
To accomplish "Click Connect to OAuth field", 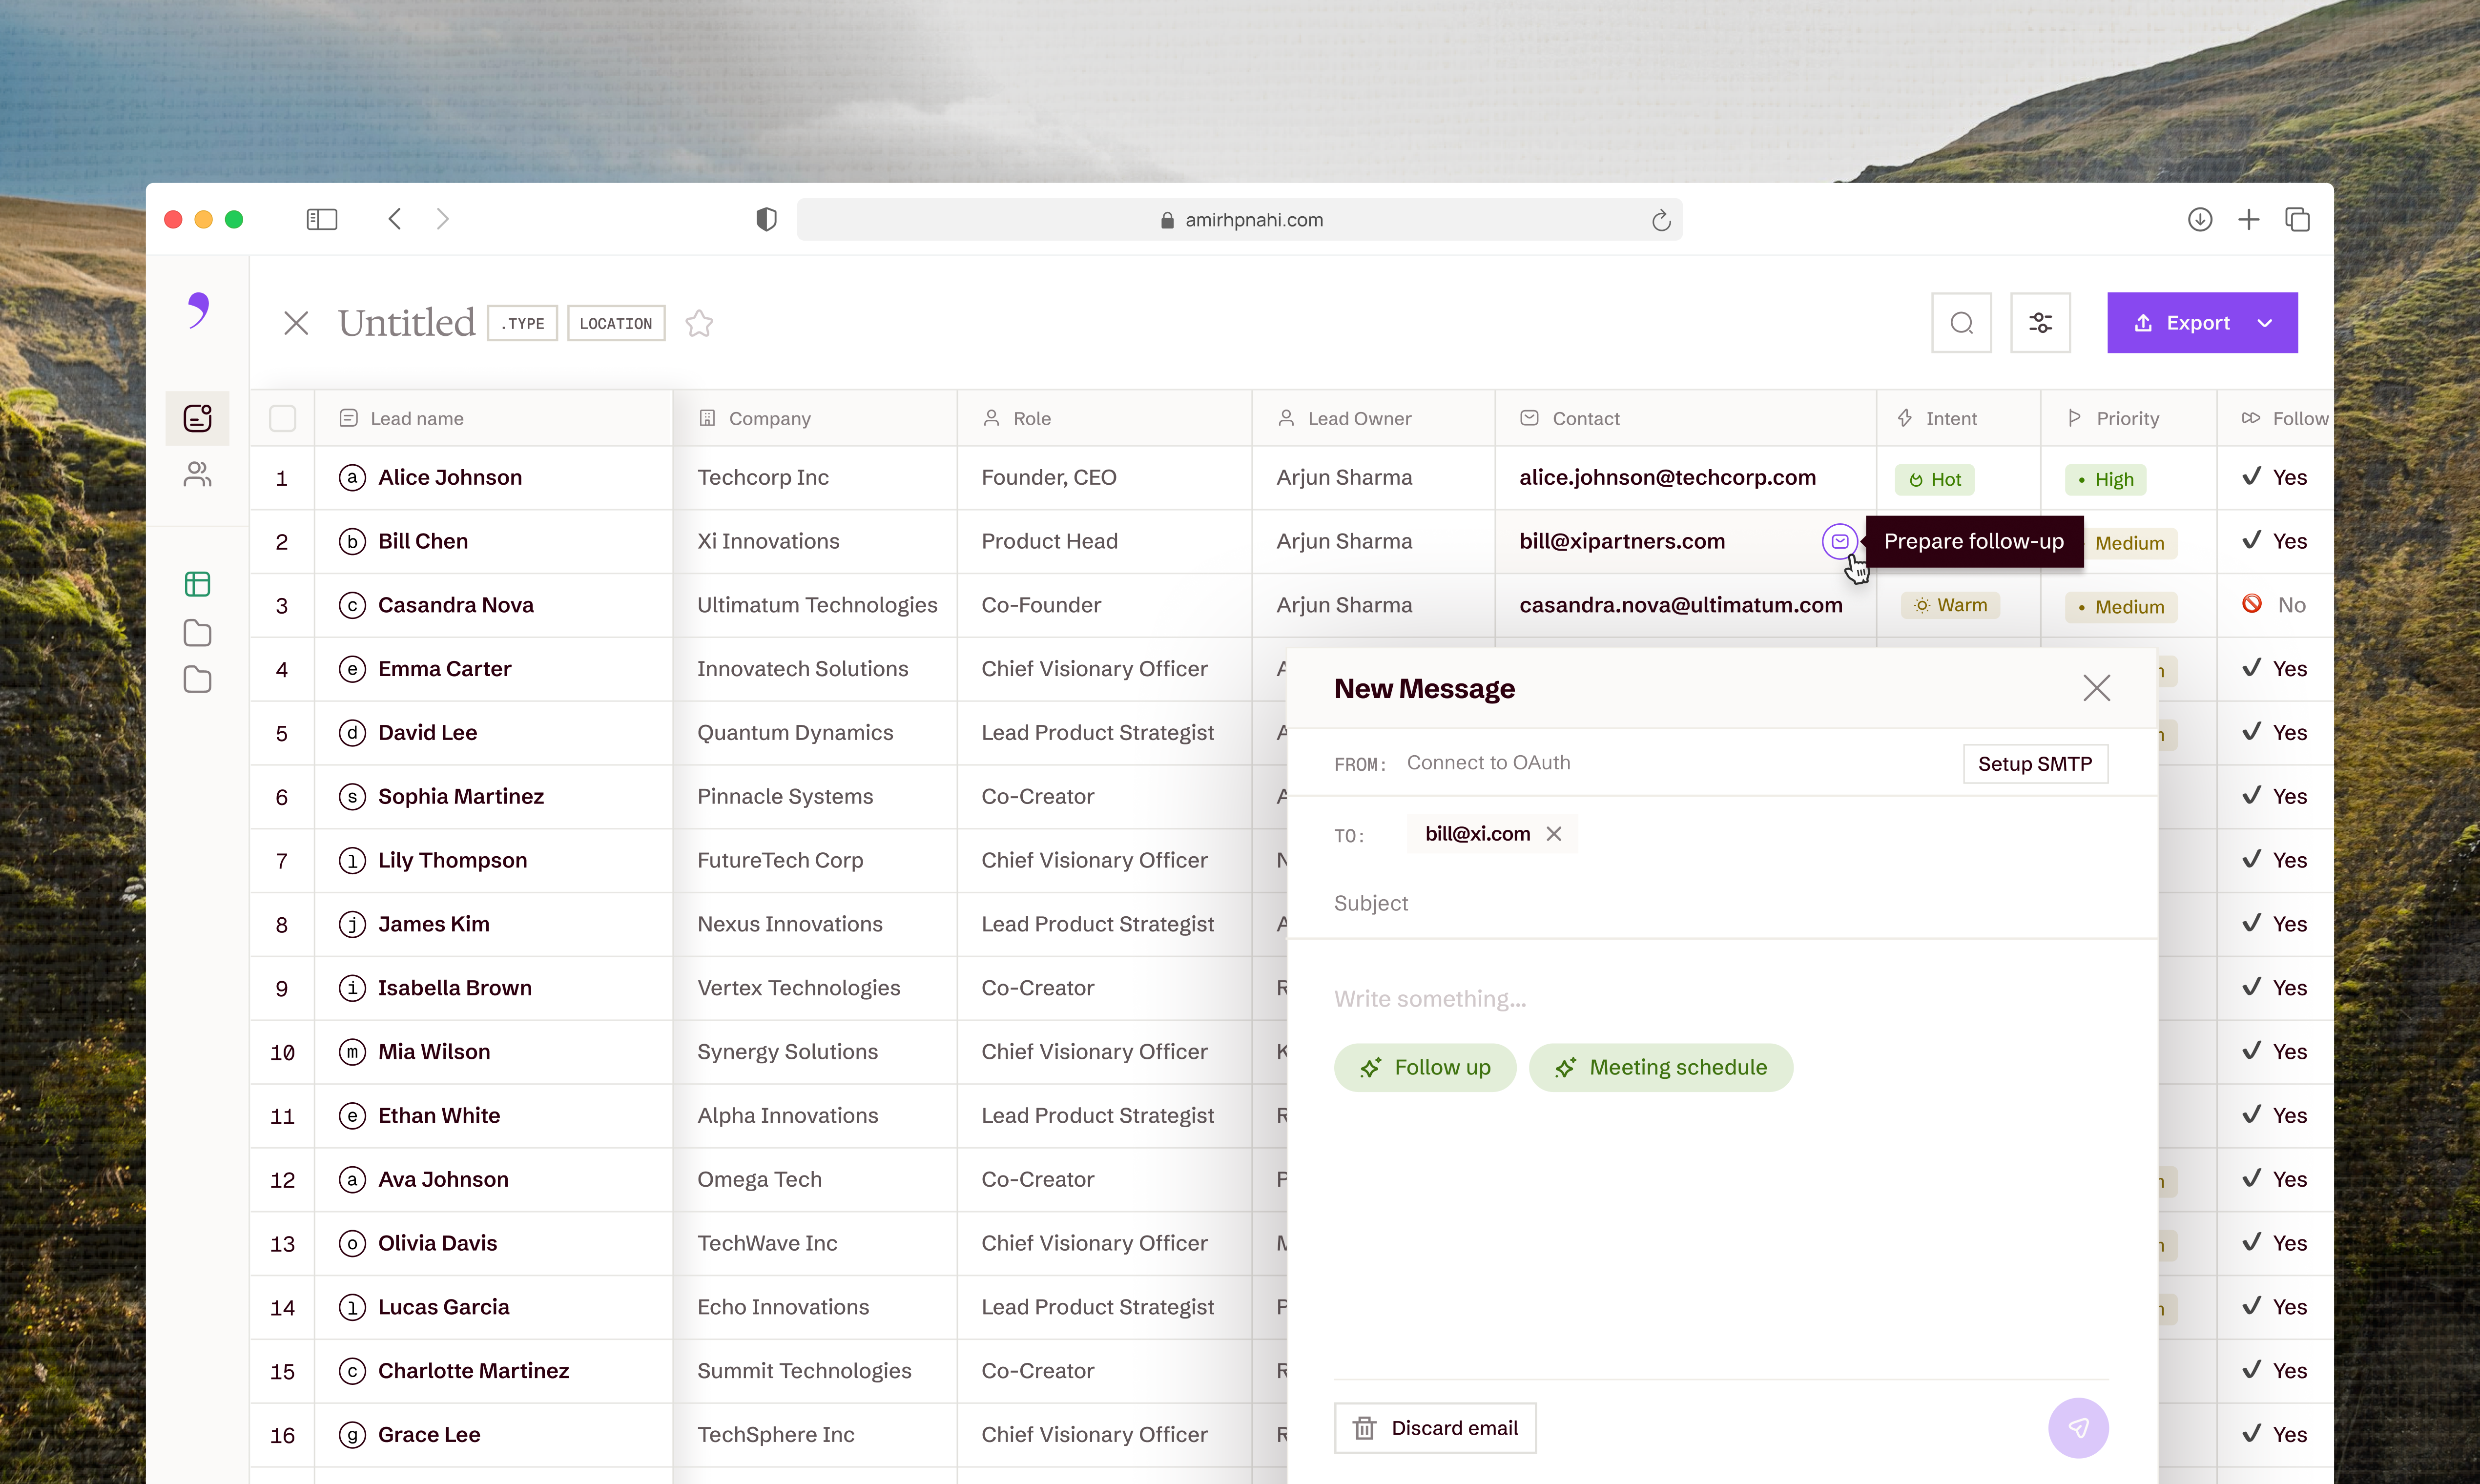I will (x=1488, y=763).
